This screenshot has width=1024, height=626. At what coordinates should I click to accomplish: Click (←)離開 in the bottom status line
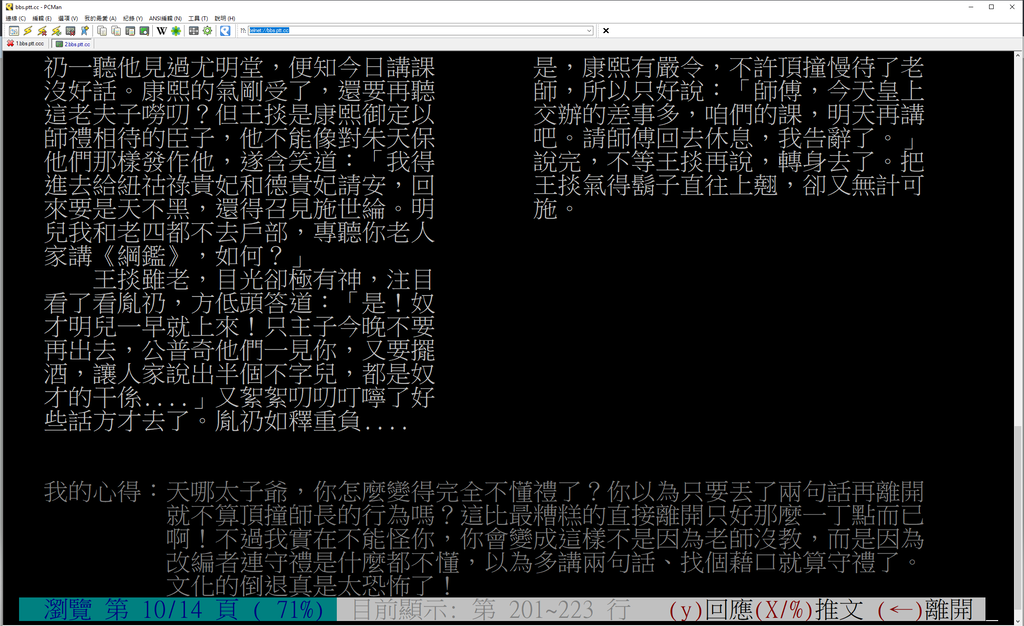[925, 610]
